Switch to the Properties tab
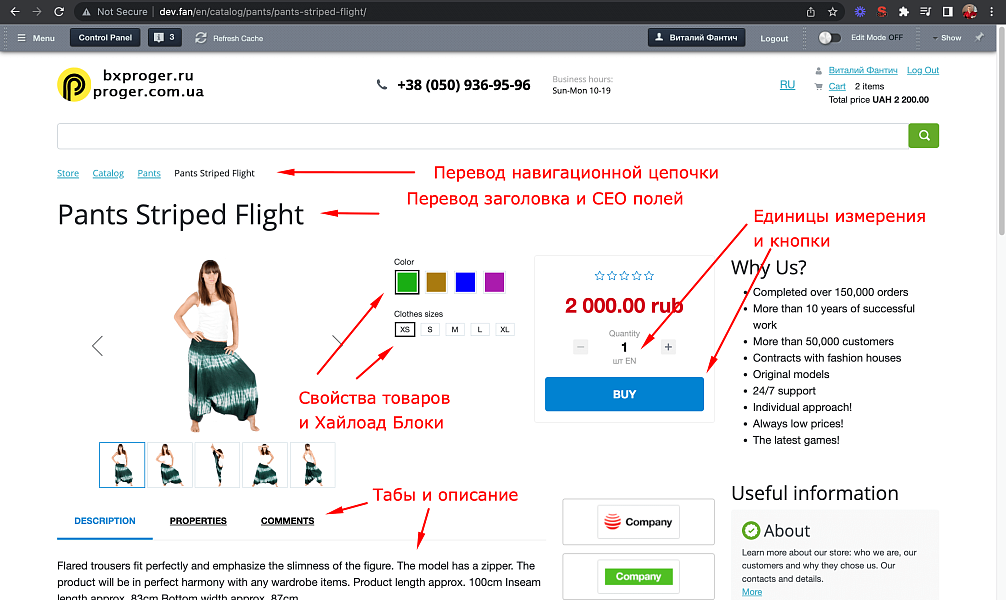The image size is (1006, 600). pos(198,521)
